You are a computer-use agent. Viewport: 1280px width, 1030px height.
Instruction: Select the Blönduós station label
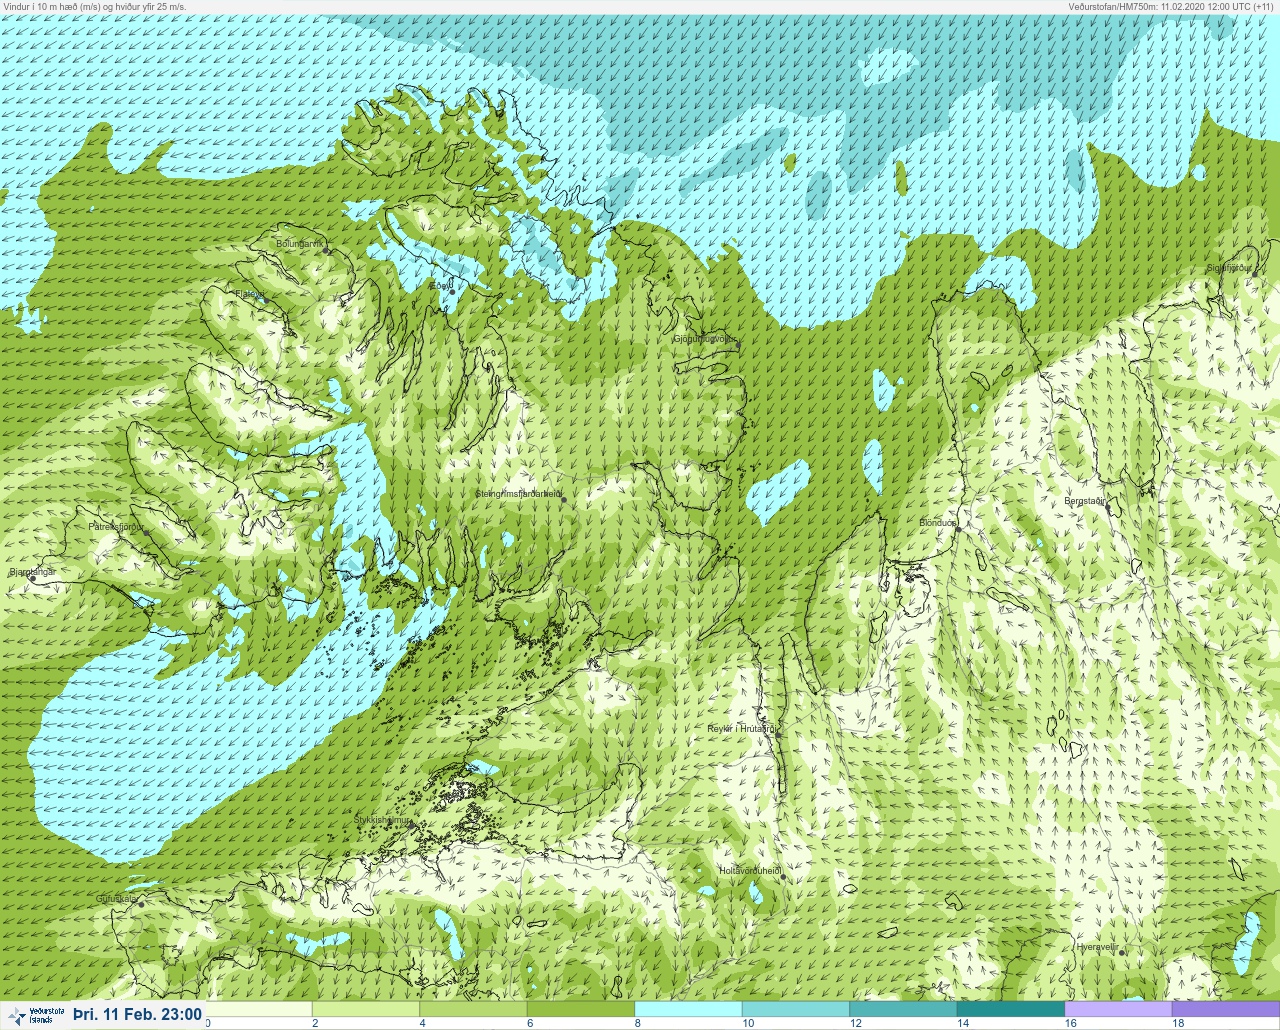point(937,523)
